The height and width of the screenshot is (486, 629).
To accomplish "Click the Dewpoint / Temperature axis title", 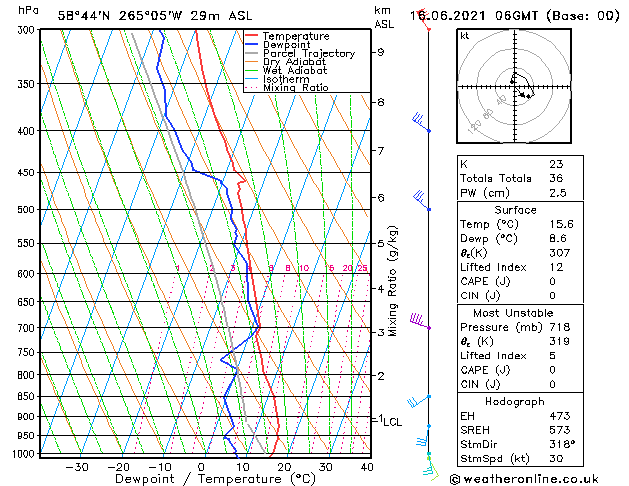I will pos(215,479).
